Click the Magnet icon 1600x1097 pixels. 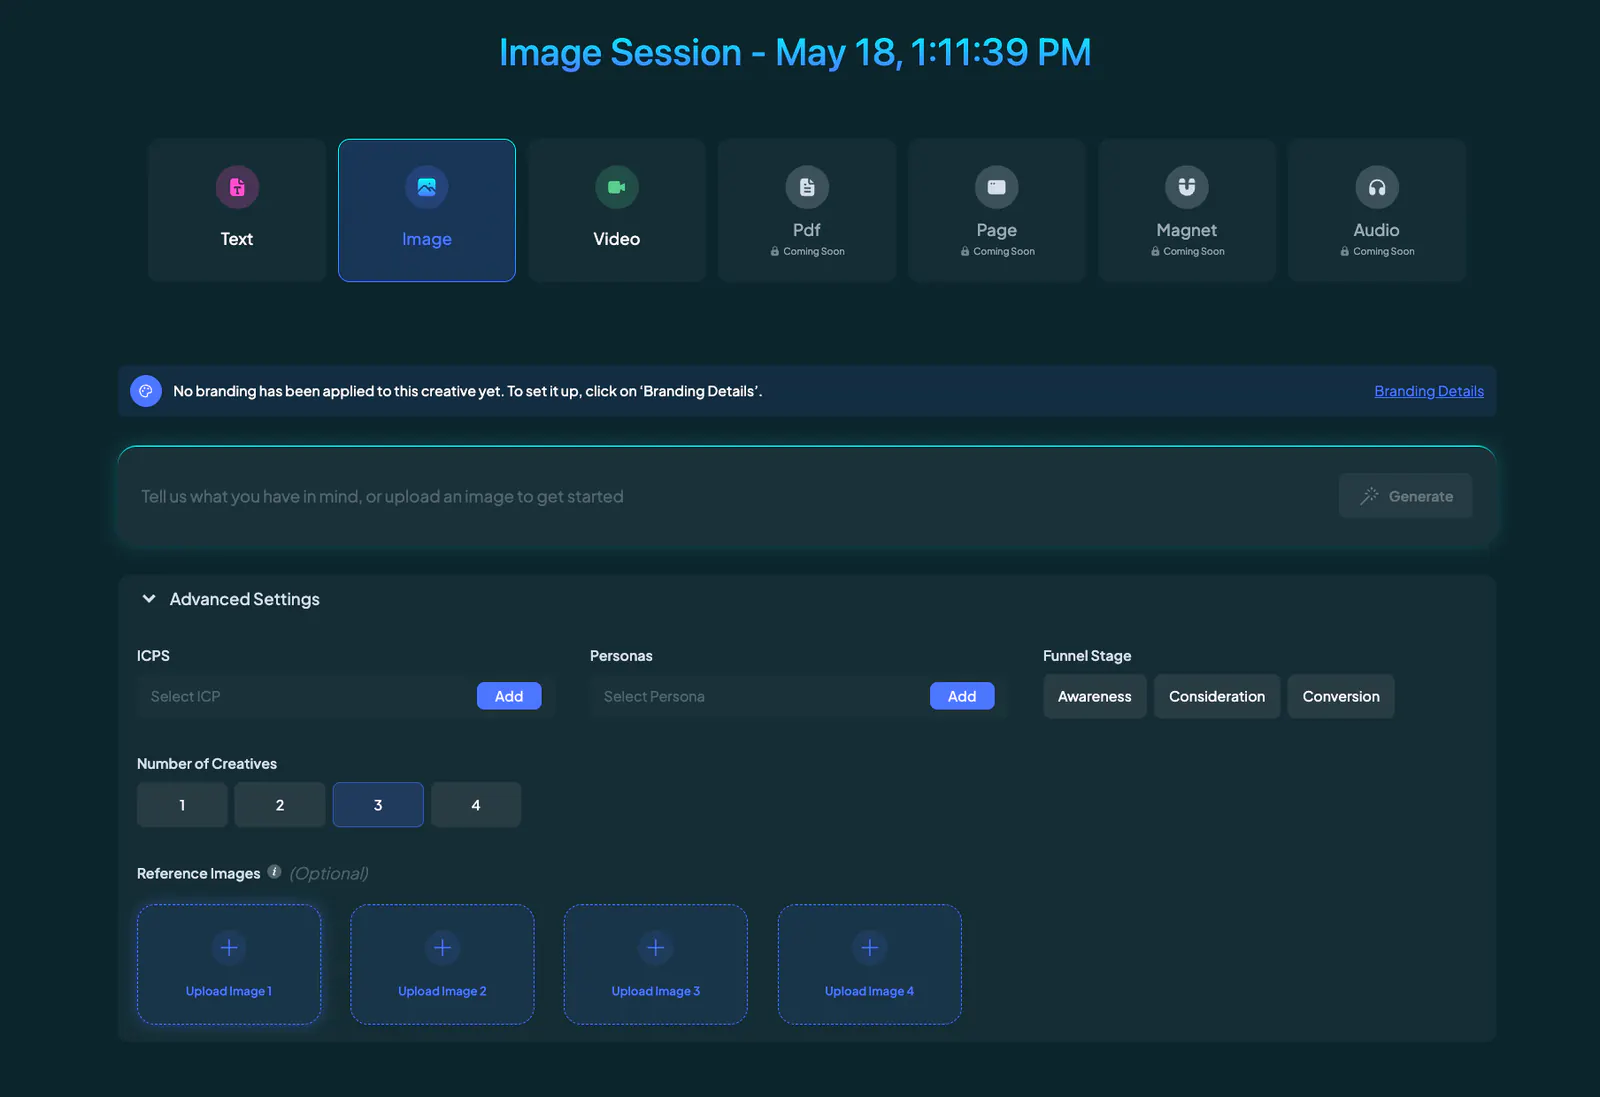[x=1187, y=187]
